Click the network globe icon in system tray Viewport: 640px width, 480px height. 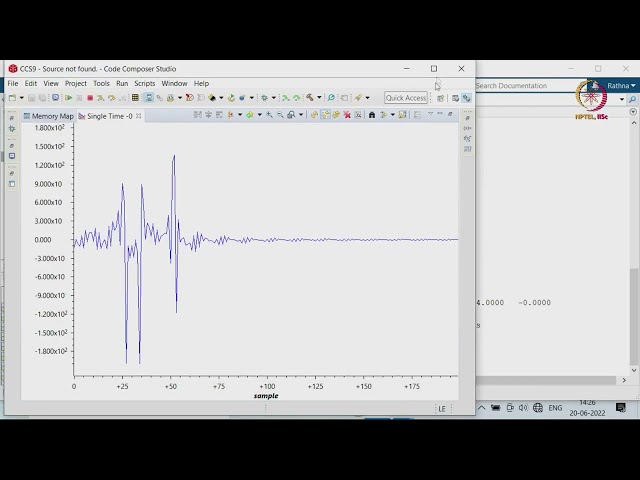(538, 408)
